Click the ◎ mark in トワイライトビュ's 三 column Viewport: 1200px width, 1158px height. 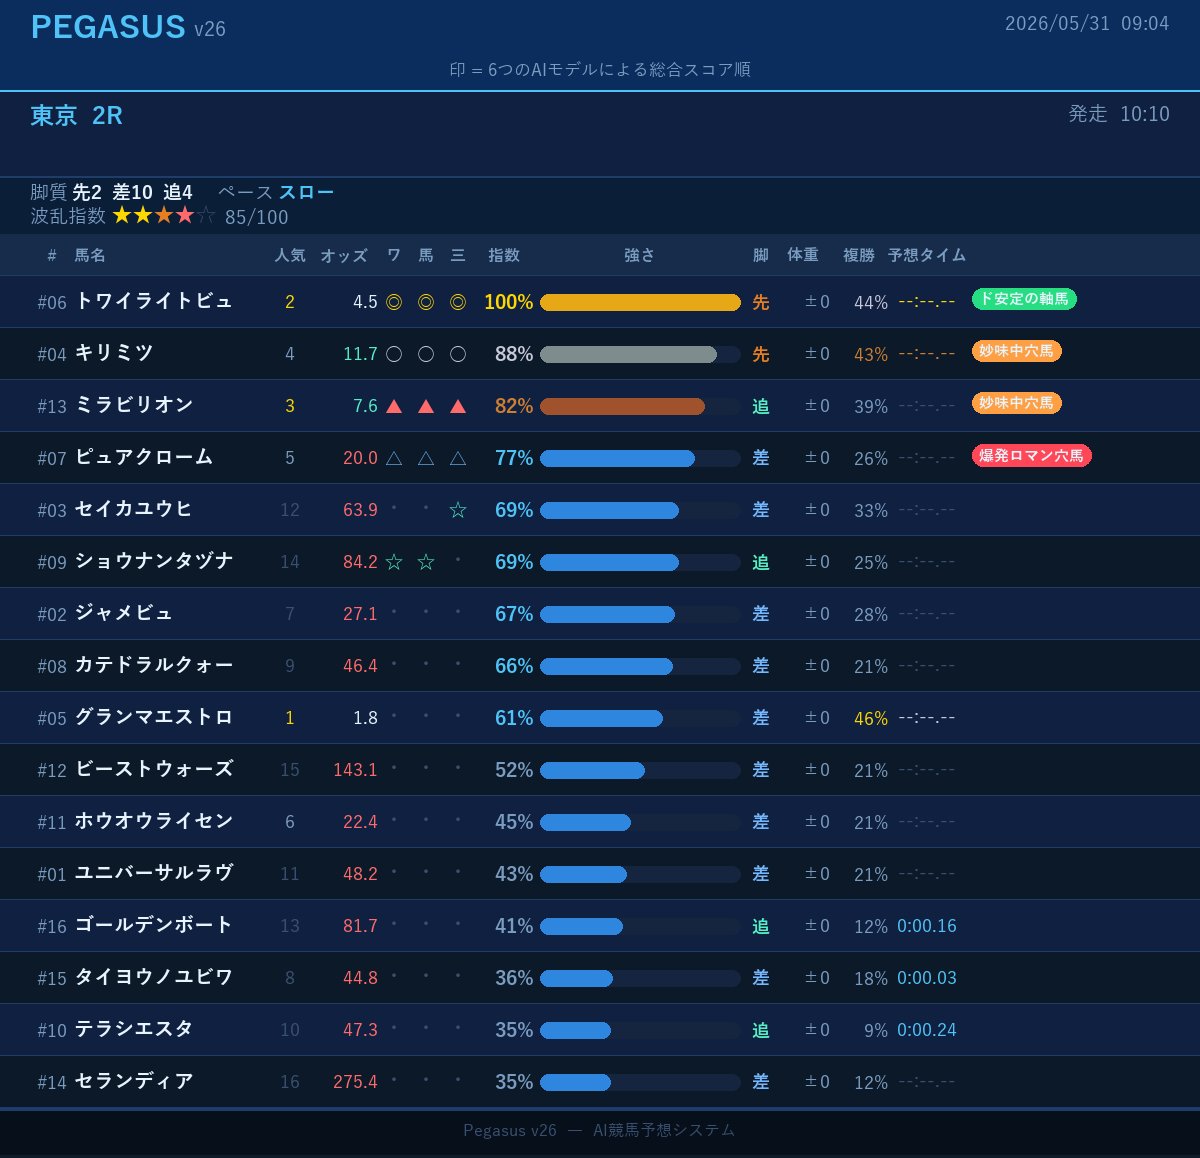(x=458, y=302)
